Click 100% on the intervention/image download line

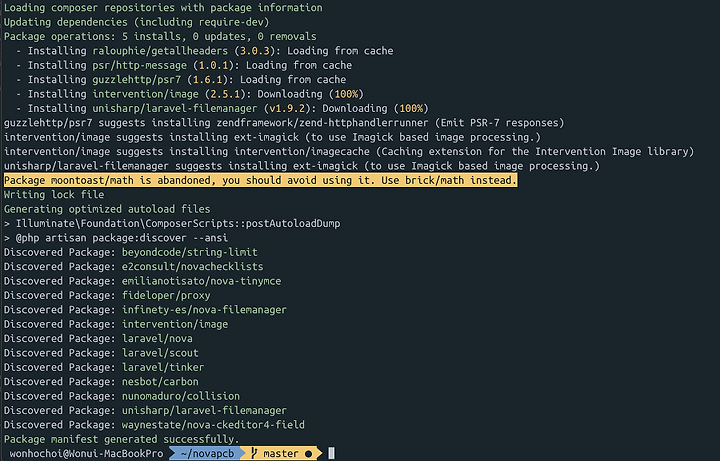click(346, 94)
